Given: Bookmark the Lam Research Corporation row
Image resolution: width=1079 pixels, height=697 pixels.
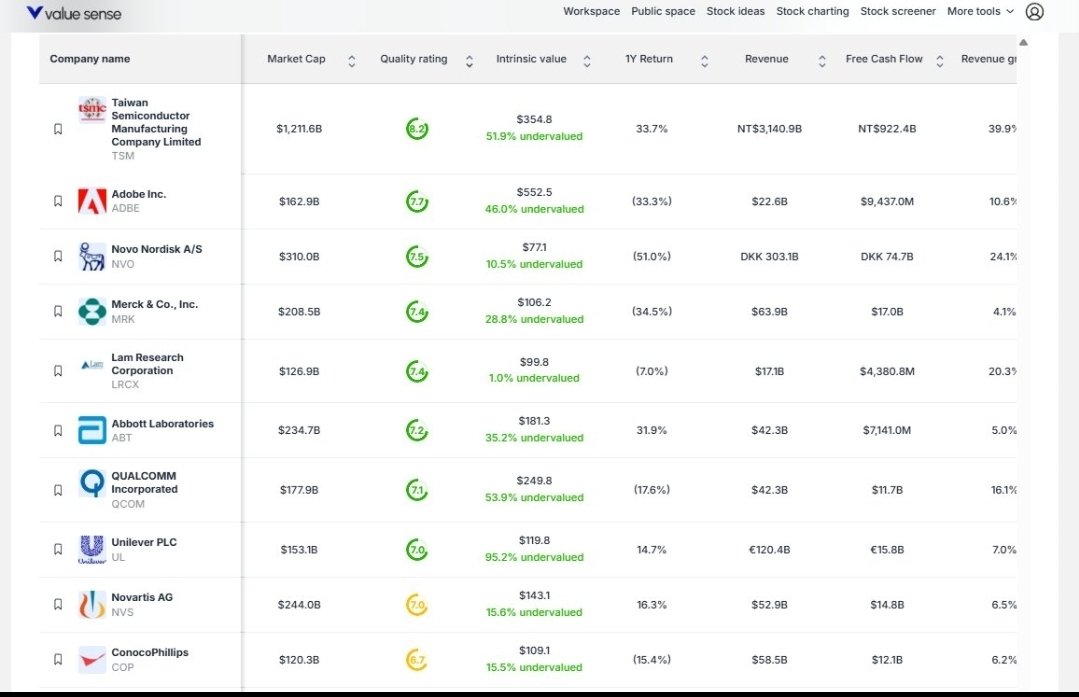Looking at the screenshot, I should click(x=58, y=370).
